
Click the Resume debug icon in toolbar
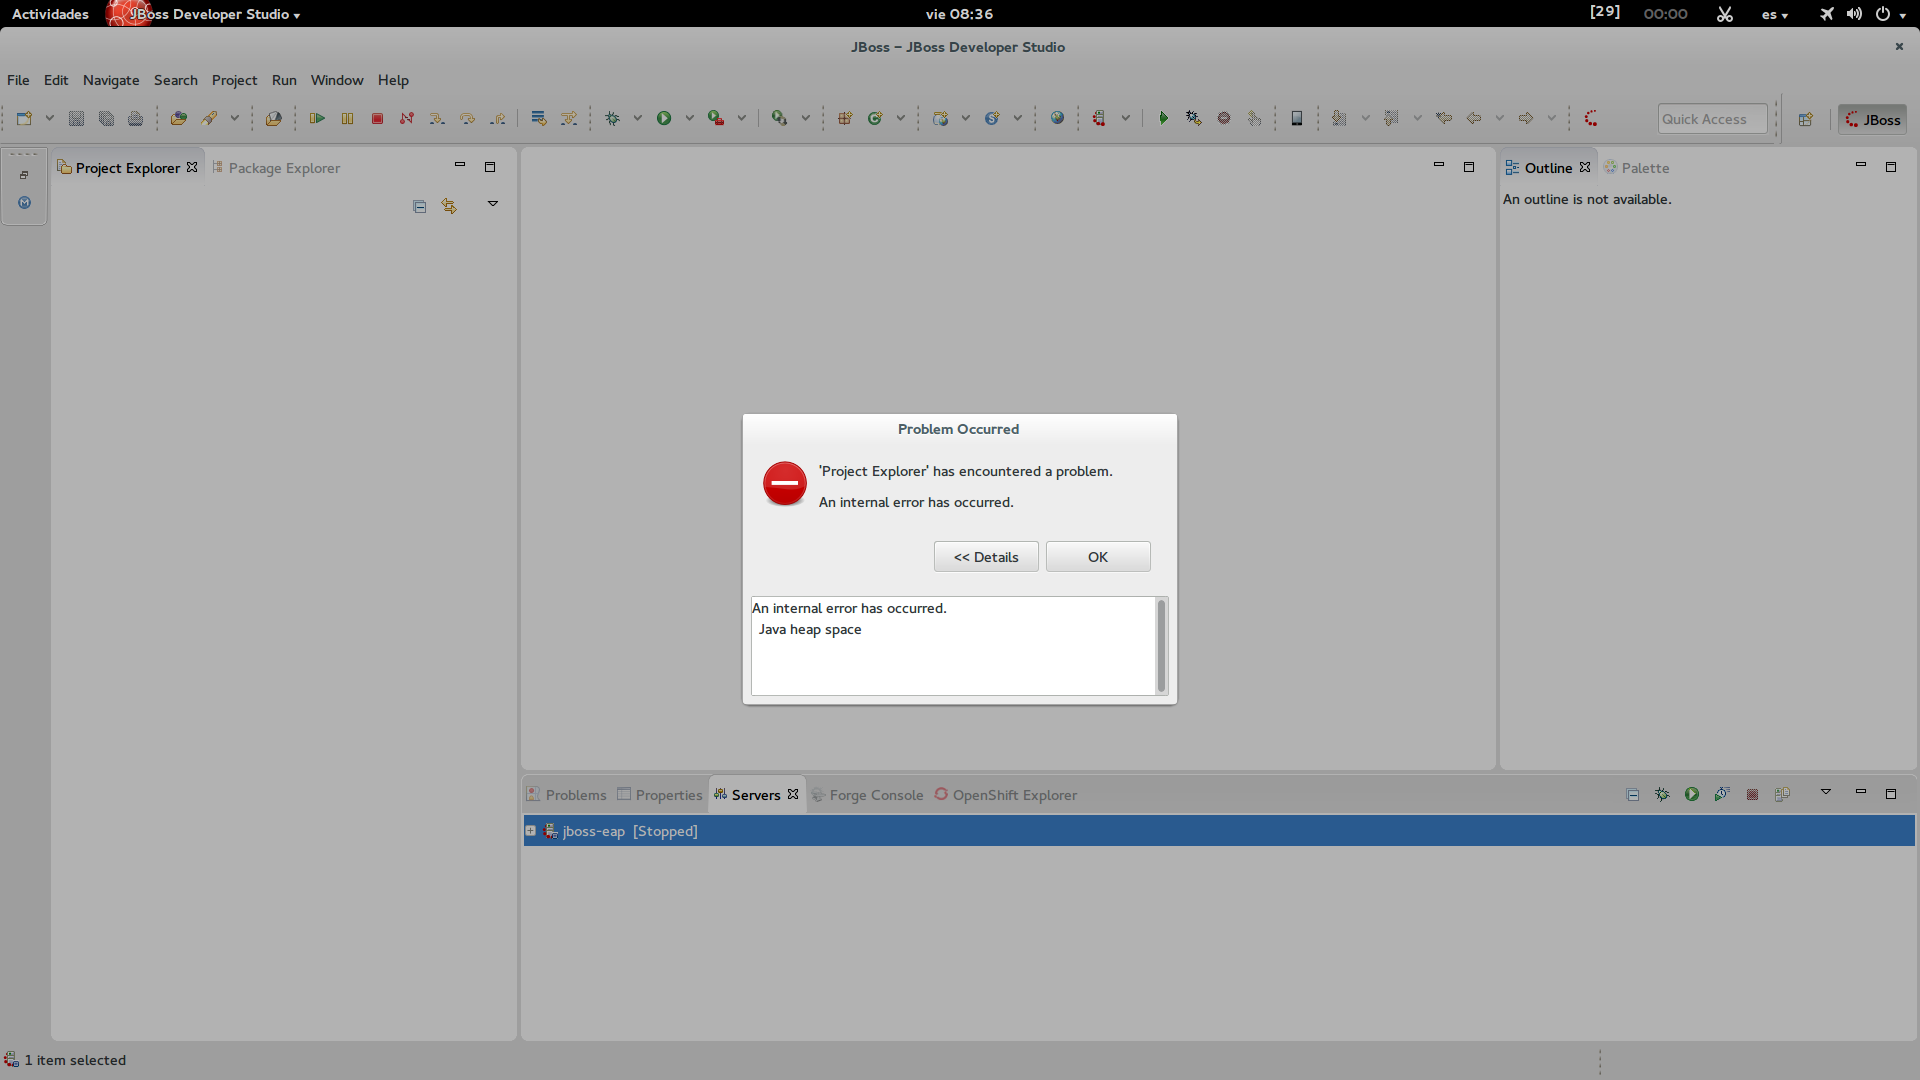click(317, 118)
